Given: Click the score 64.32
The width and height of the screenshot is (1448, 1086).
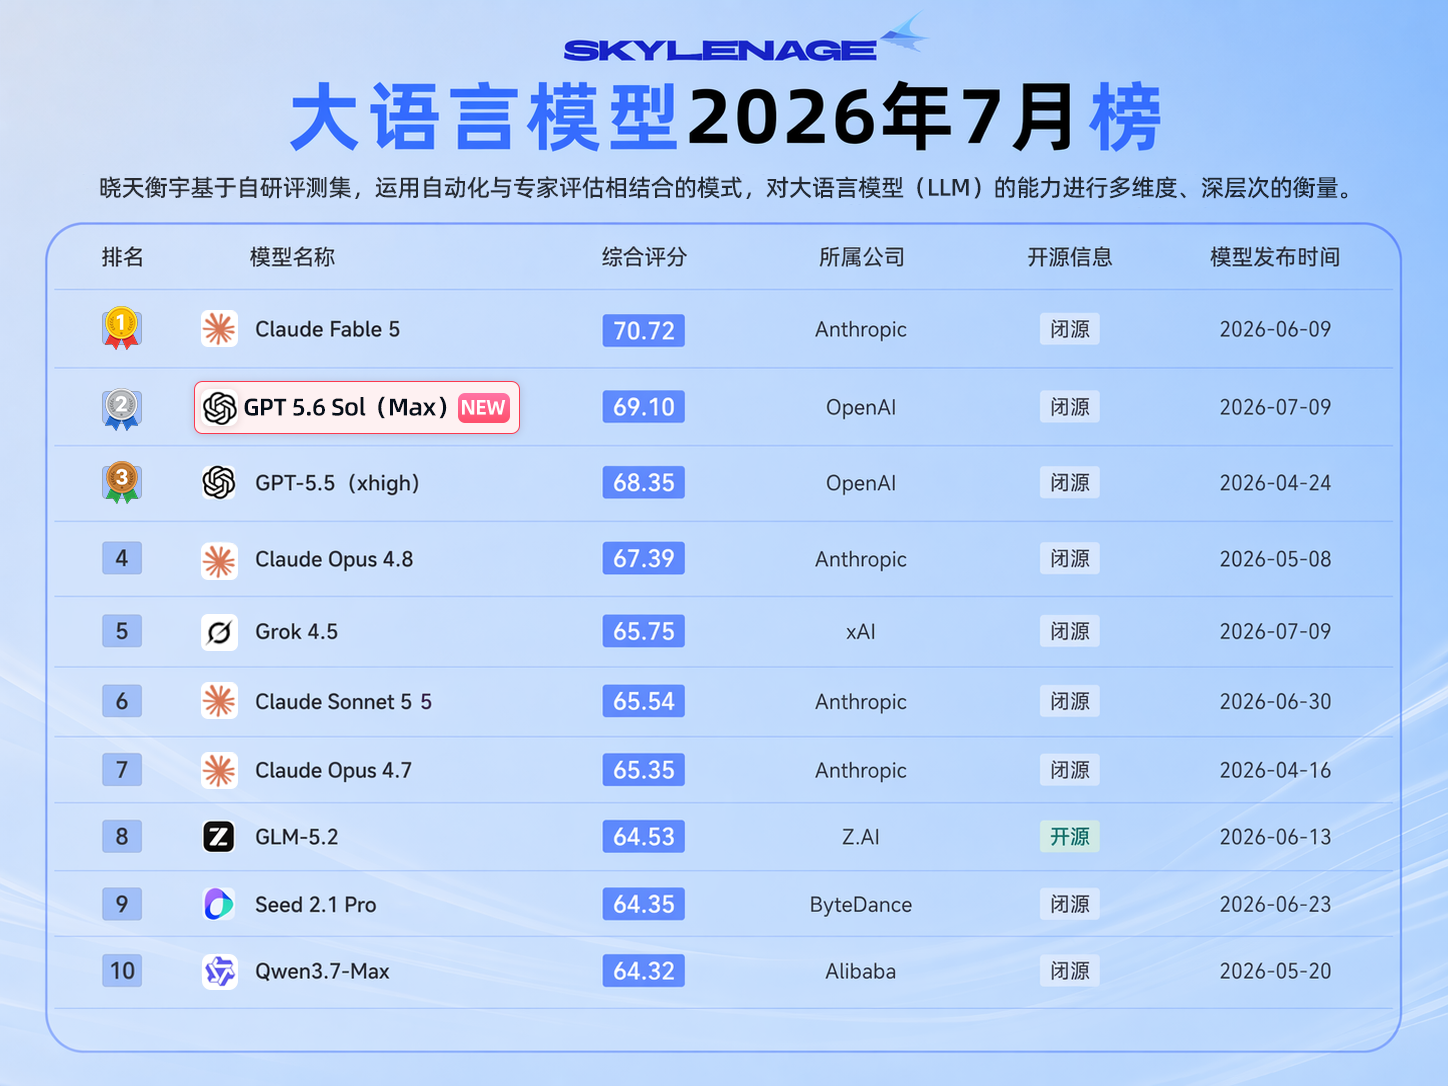Looking at the screenshot, I should [644, 971].
